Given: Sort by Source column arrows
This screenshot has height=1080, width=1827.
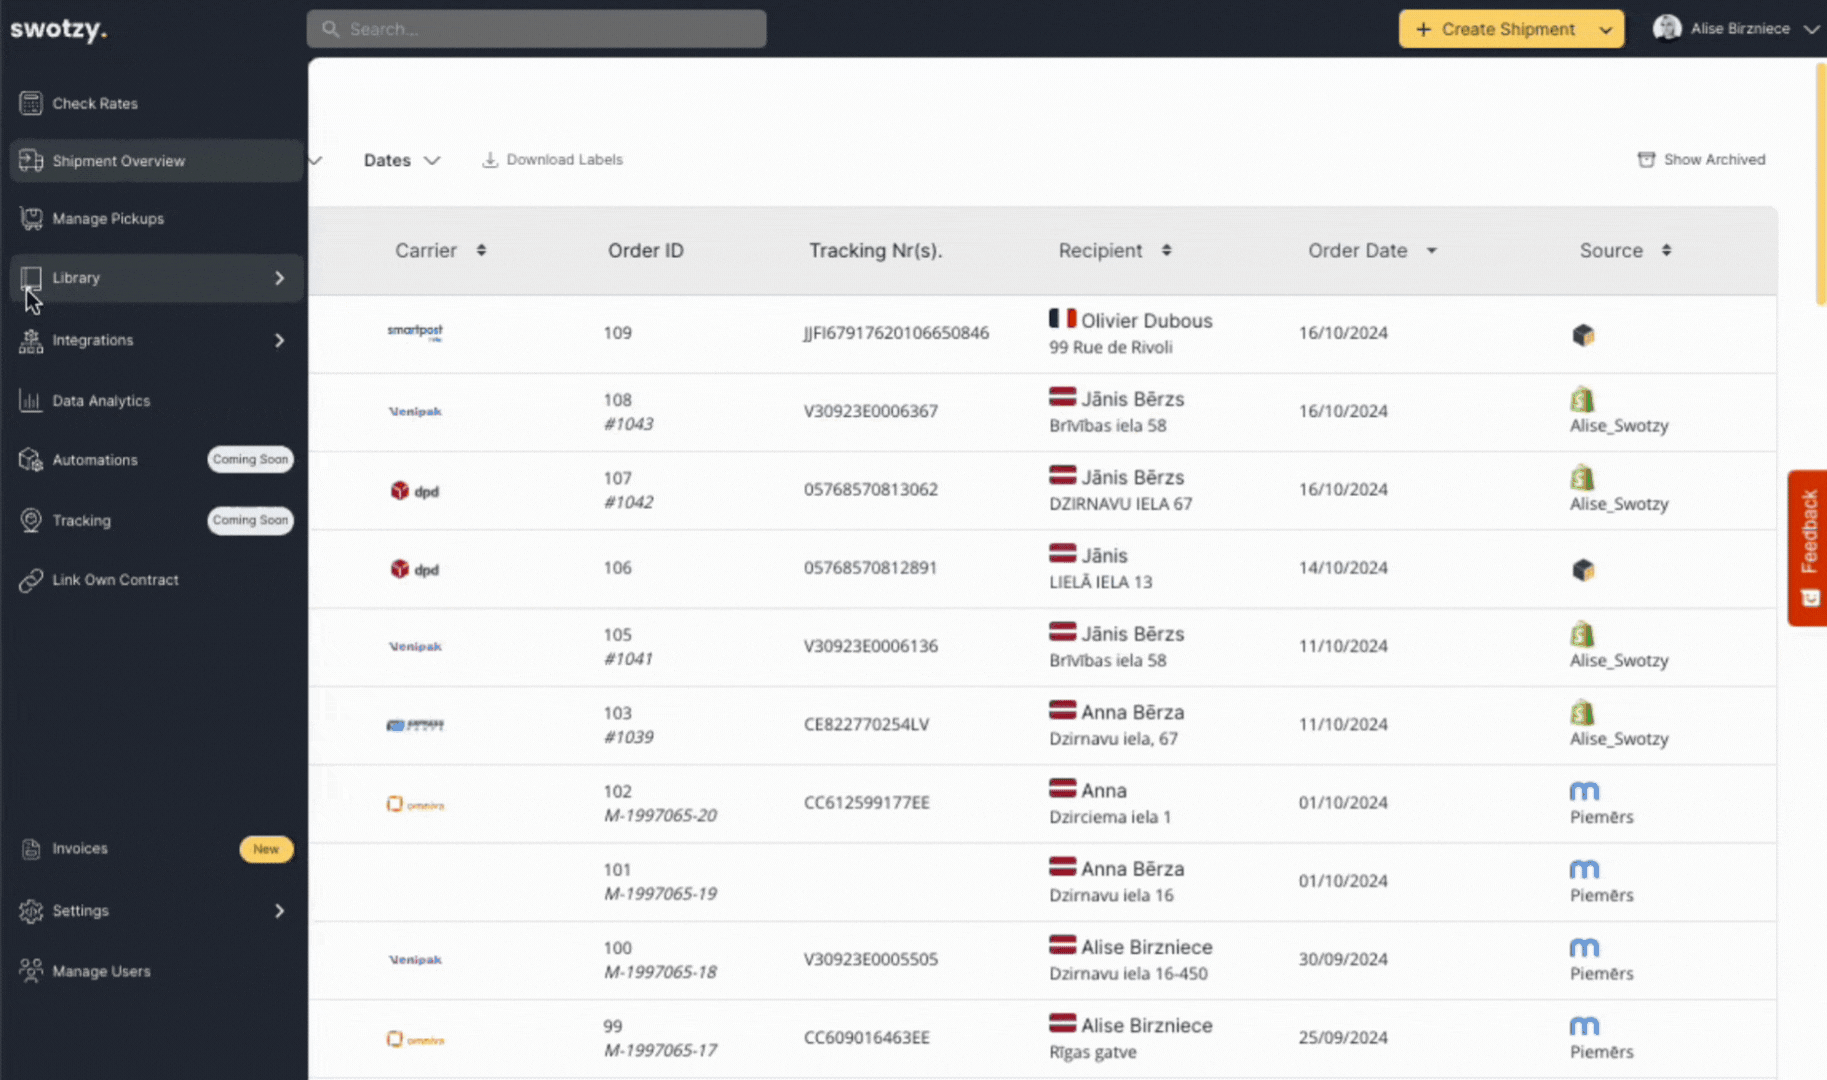Looking at the screenshot, I should (x=1666, y=250).
